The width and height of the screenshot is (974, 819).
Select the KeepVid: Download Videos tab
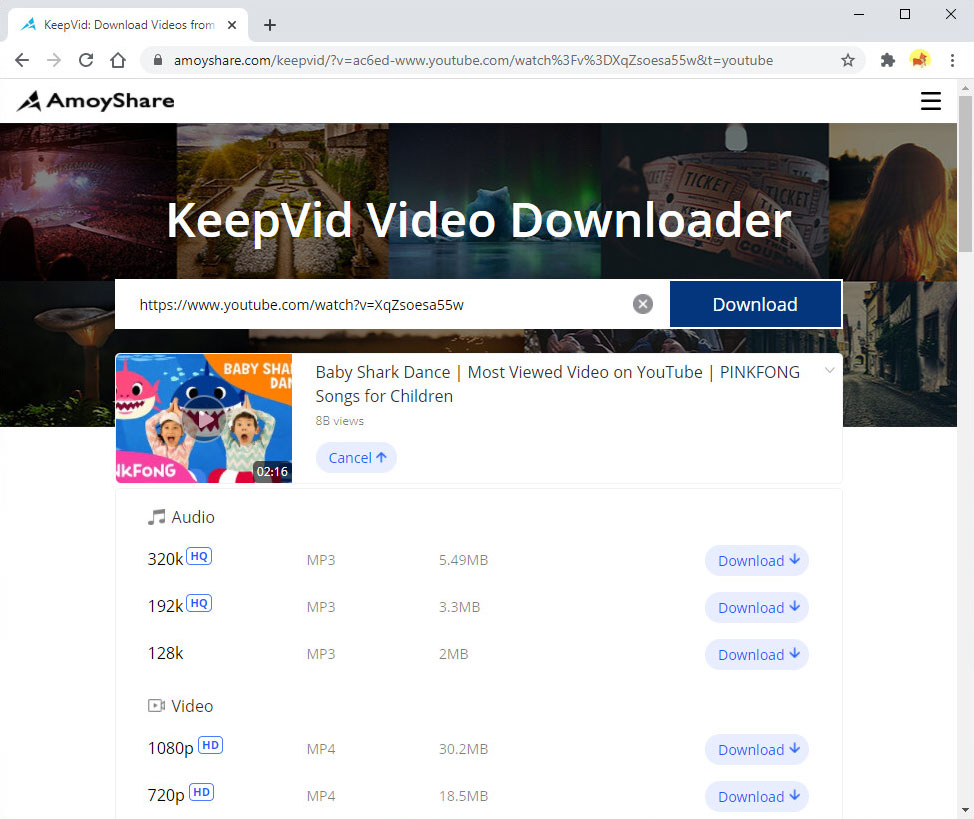coord(128,25)
